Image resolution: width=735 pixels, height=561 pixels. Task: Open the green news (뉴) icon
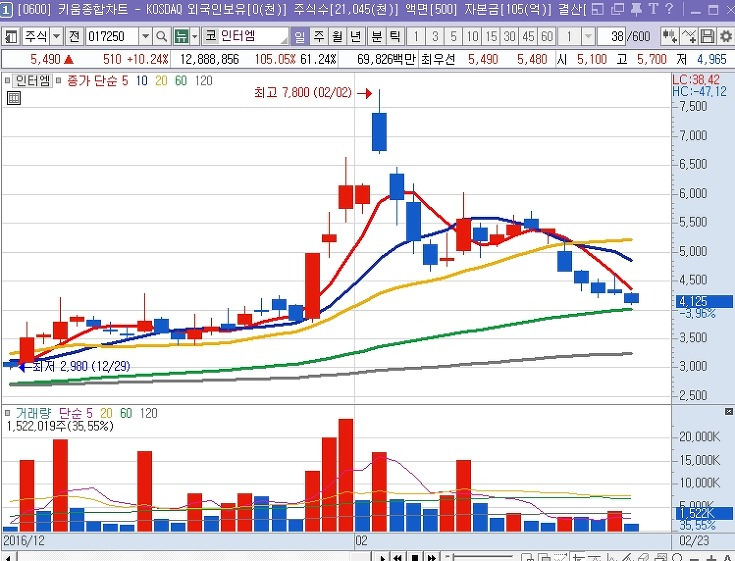[181, 36]
